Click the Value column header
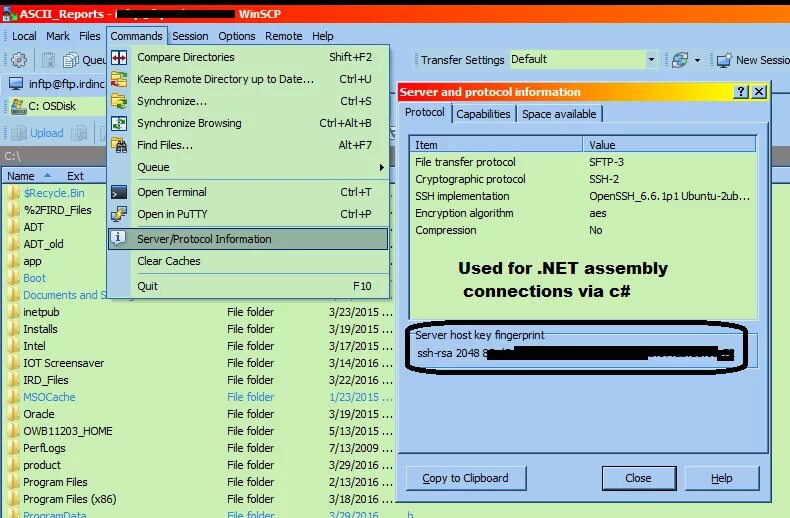This screenshot has height=518, width=790. coord(670,145)
